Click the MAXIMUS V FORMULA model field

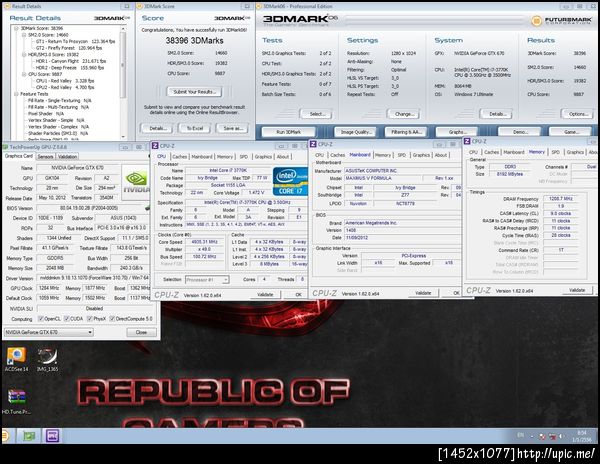383,178
